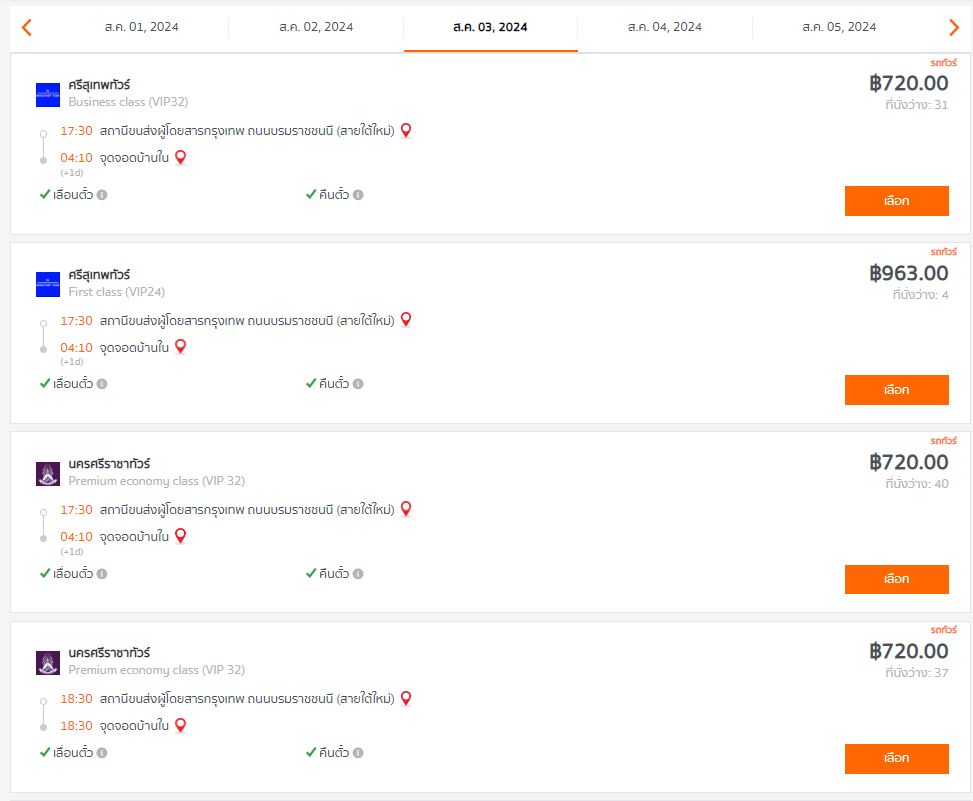Click info icon next to first trip's เลือกตั๋ว

(x=102, y=195)
